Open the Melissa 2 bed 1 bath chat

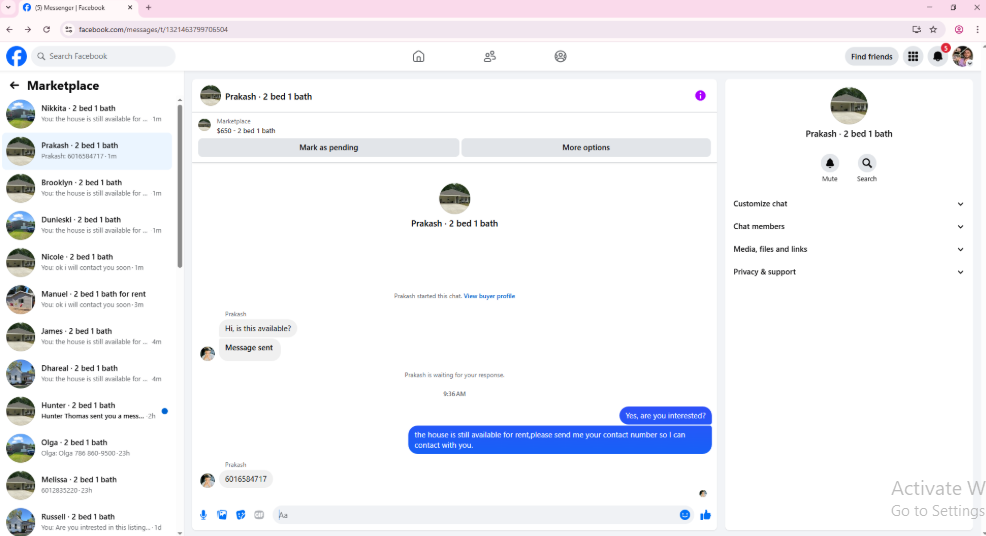(87, 484)
